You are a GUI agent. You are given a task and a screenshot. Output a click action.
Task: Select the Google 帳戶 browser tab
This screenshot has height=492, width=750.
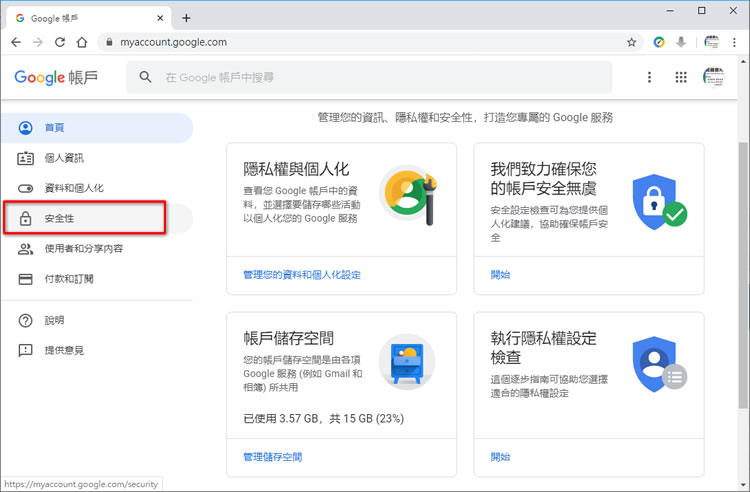coord(88,18)
